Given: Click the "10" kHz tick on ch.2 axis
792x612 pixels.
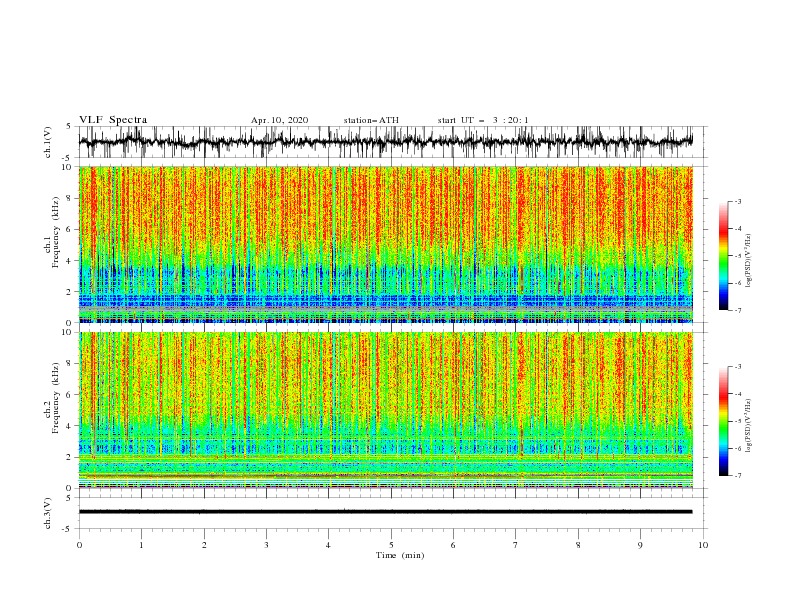Looking at the screenshot, I should 68,332.
